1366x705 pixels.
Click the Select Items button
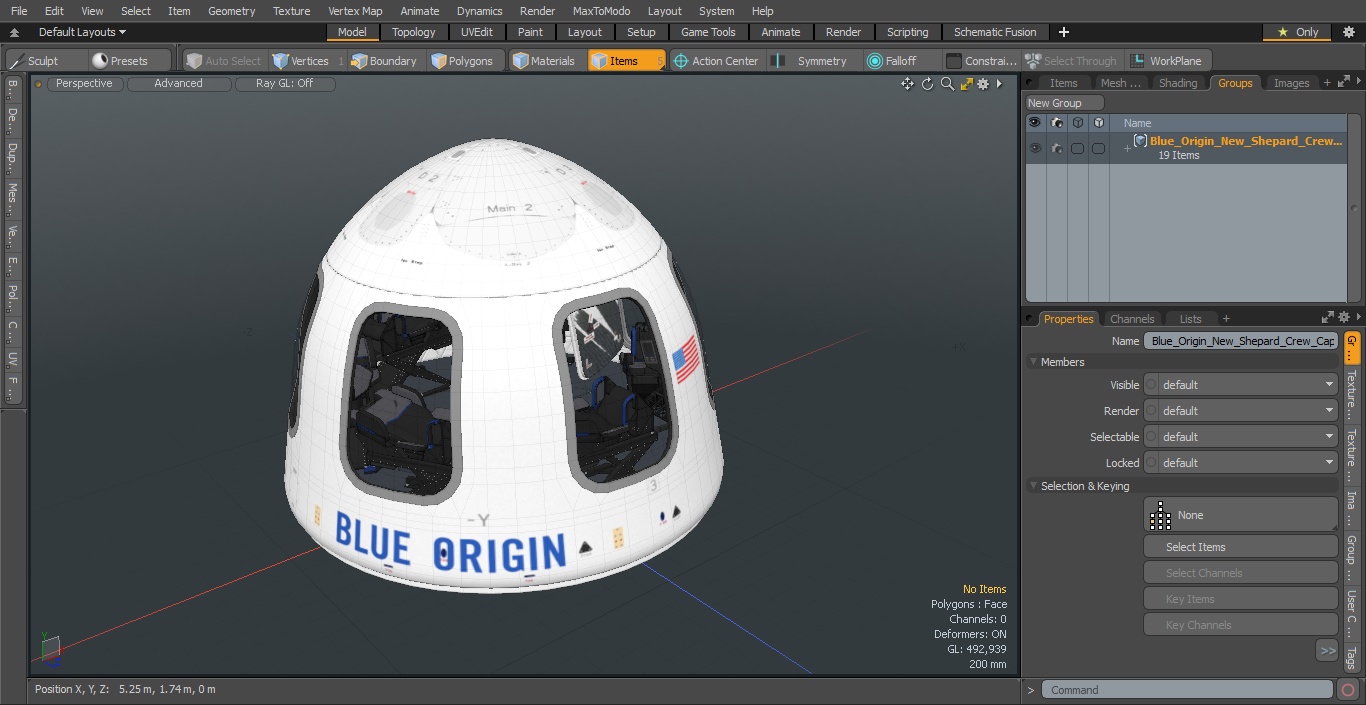[x=1240, y=547]
